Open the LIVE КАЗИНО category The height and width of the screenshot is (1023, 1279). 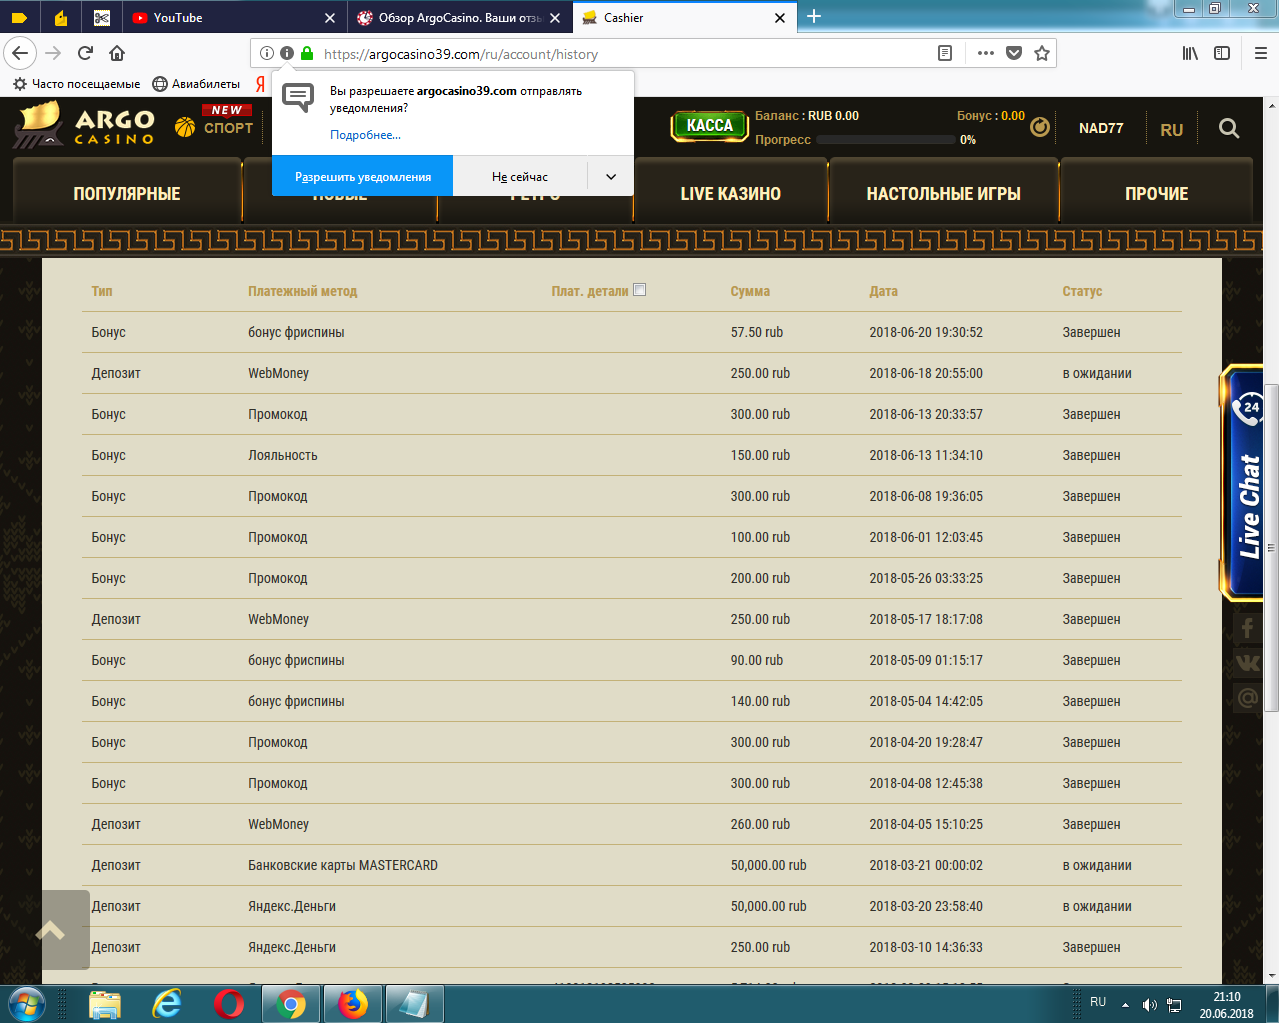pos(731,194)
